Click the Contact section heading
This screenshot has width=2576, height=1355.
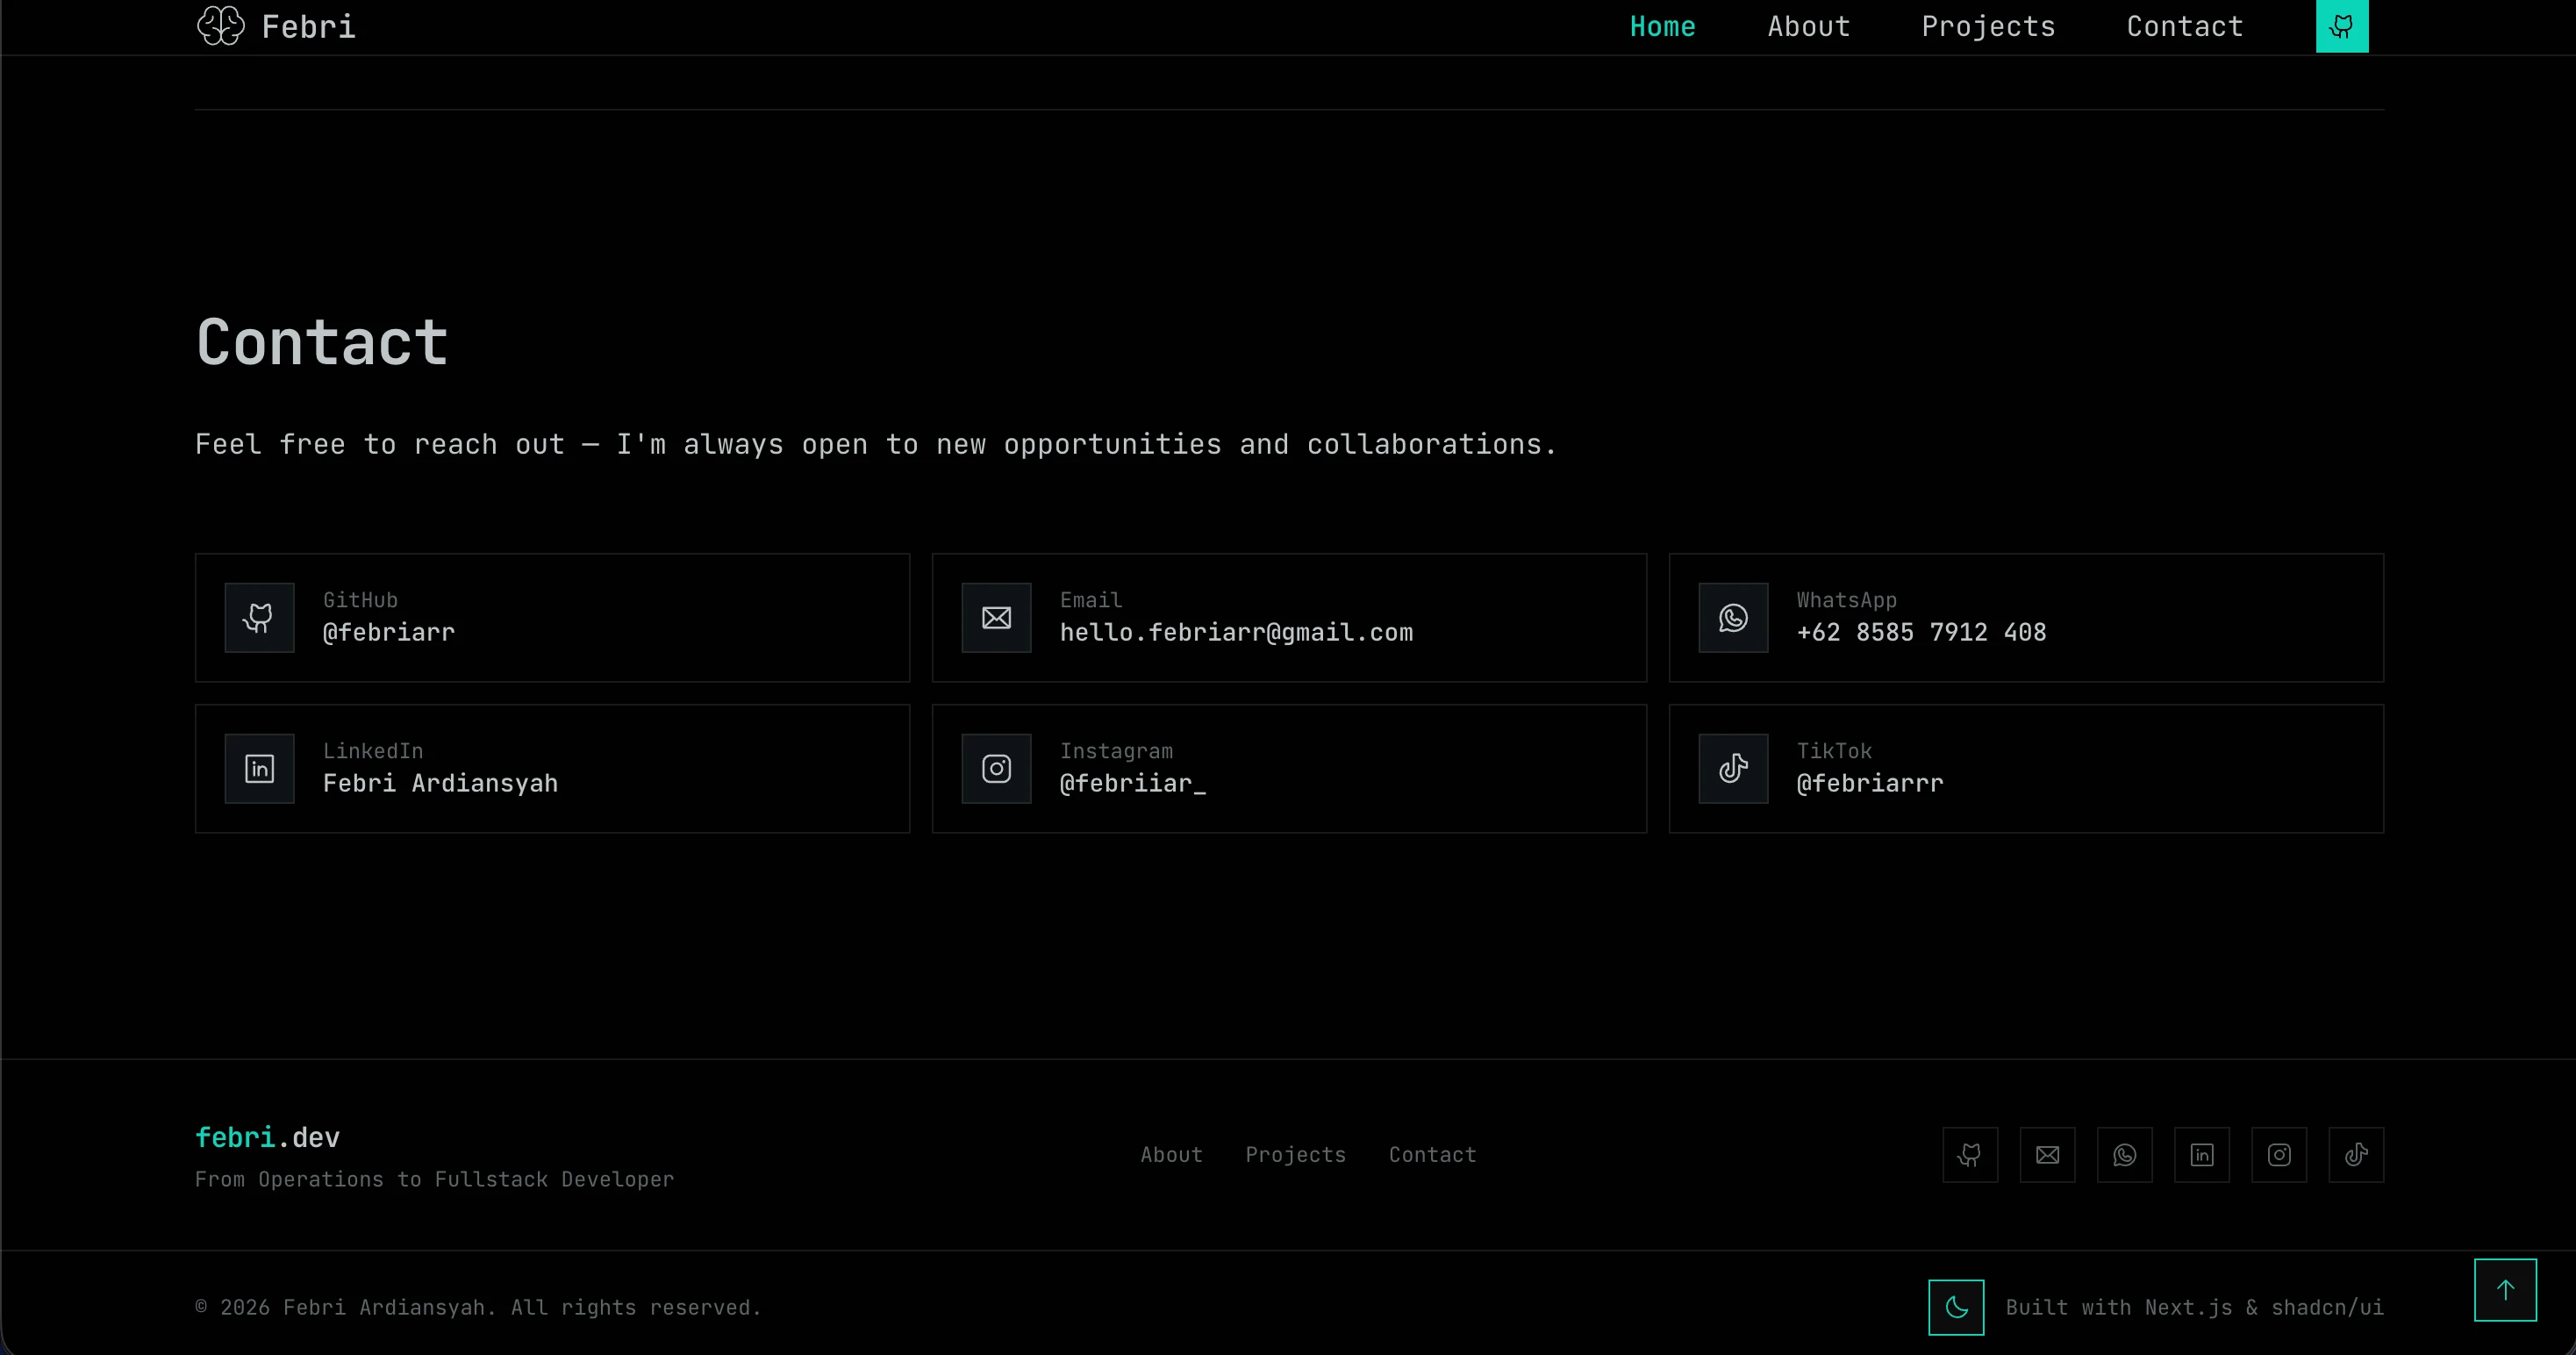click(x=322, y=342)
